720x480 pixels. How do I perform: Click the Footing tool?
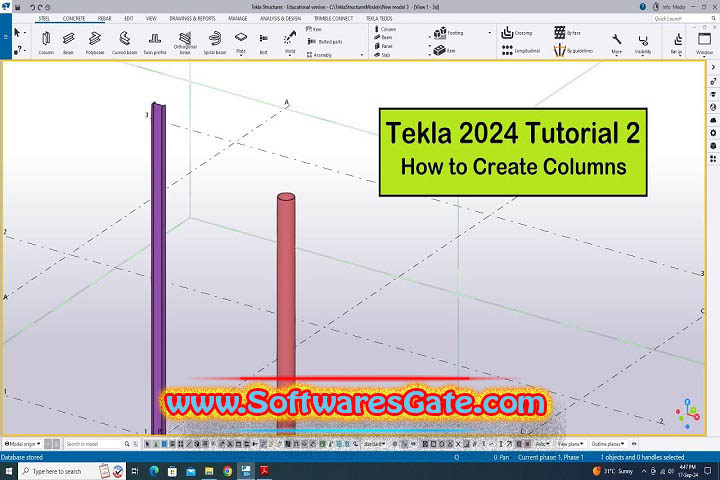tap(449, 33)
